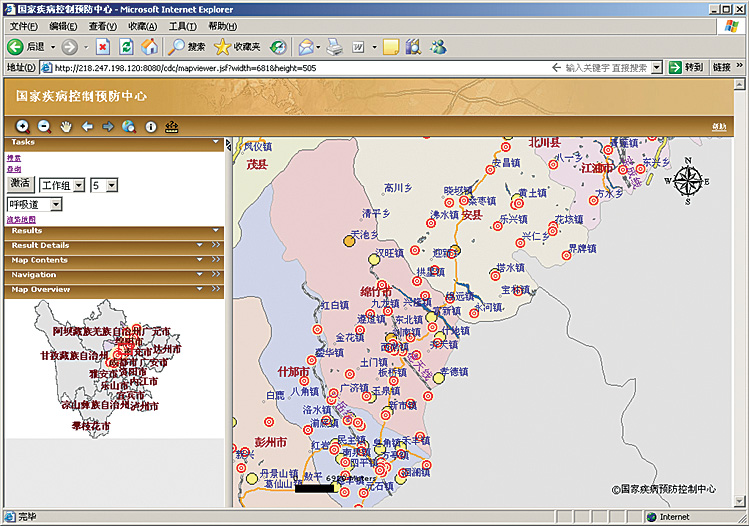Select the zoom in map tool

[22, 127]
